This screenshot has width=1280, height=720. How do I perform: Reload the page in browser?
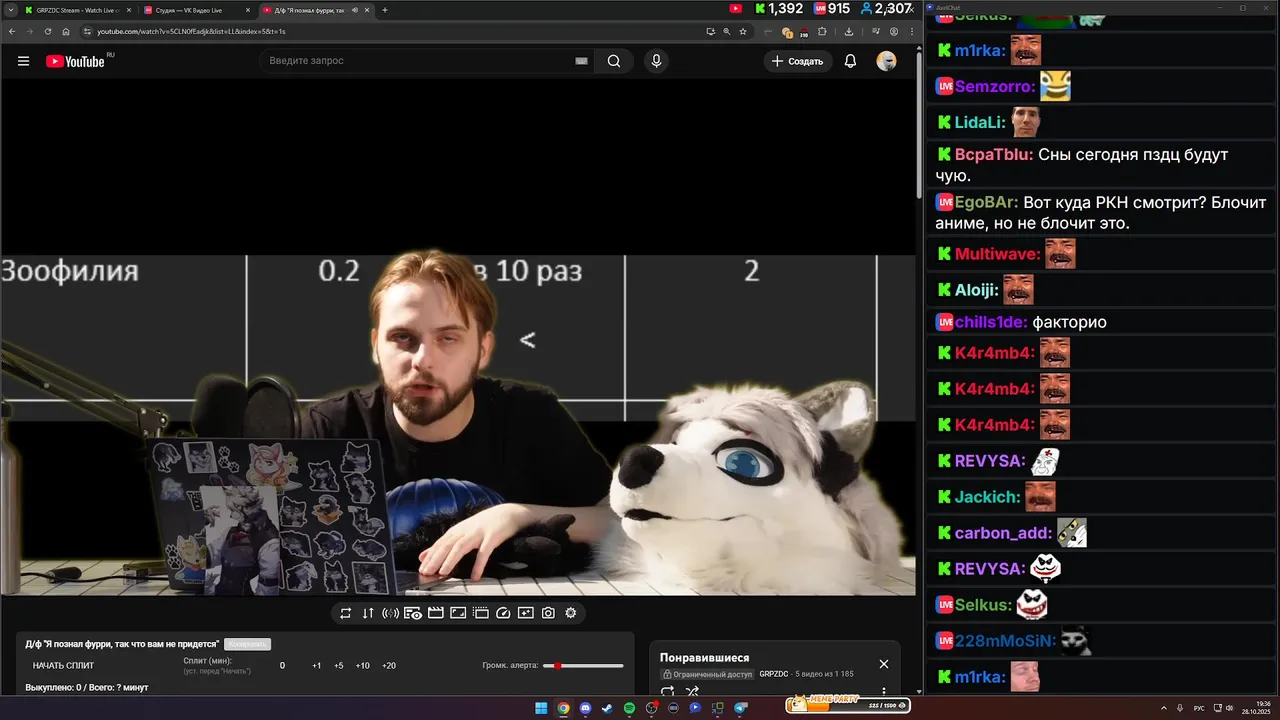tap(48, 31)
